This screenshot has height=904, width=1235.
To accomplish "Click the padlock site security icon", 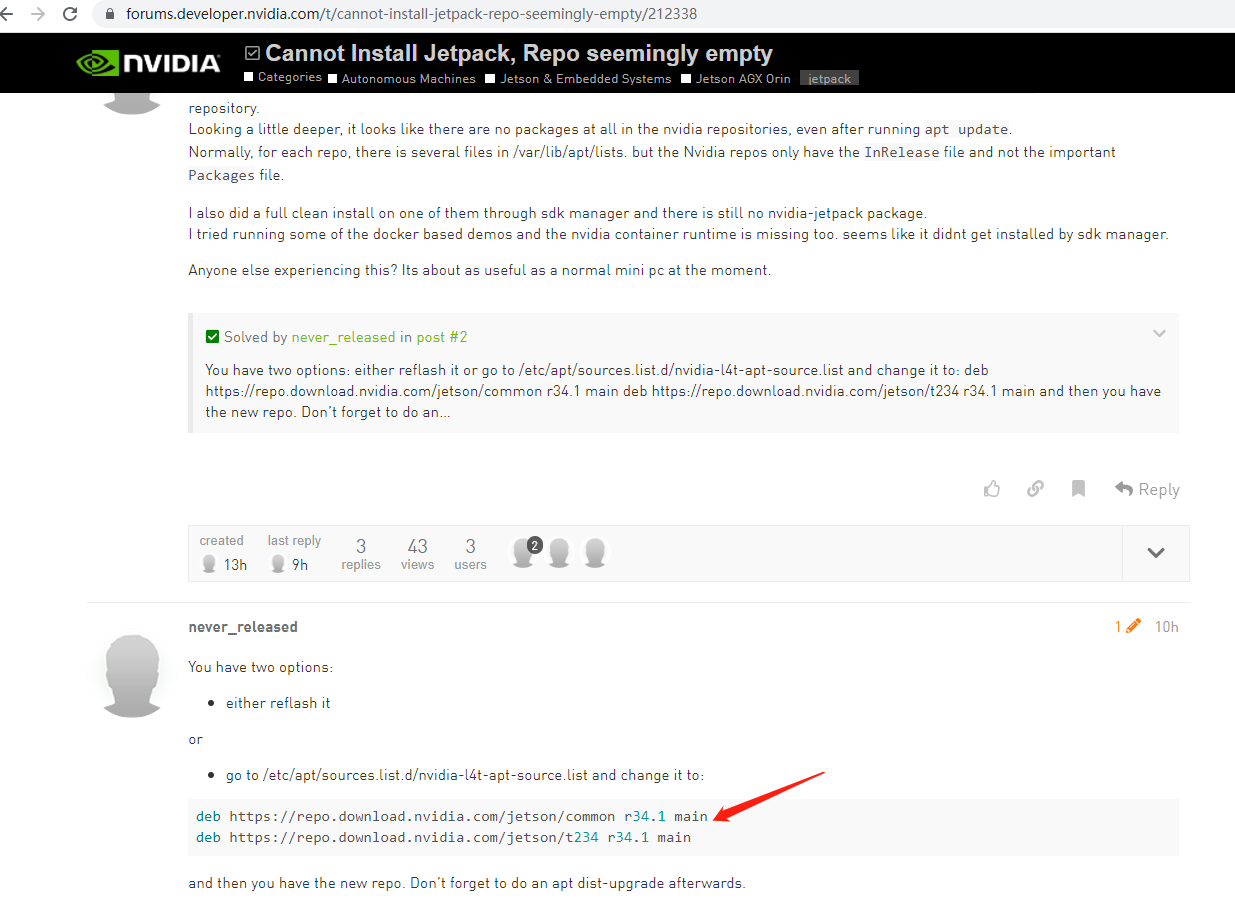I will pos(109,15).
